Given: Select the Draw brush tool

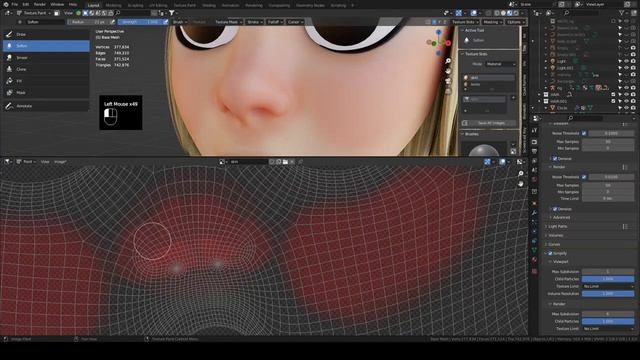Looking at the screenshot, I should [x=46, y=34].
